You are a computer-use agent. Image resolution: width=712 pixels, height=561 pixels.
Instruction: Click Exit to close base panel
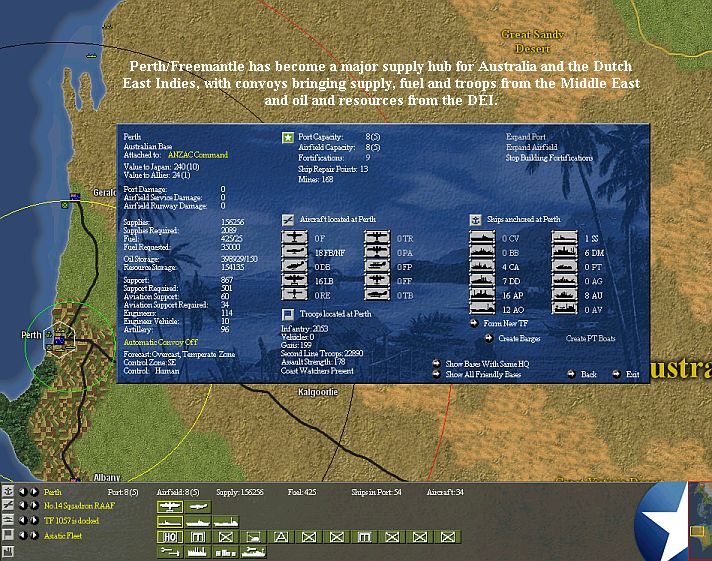[633, 374]
